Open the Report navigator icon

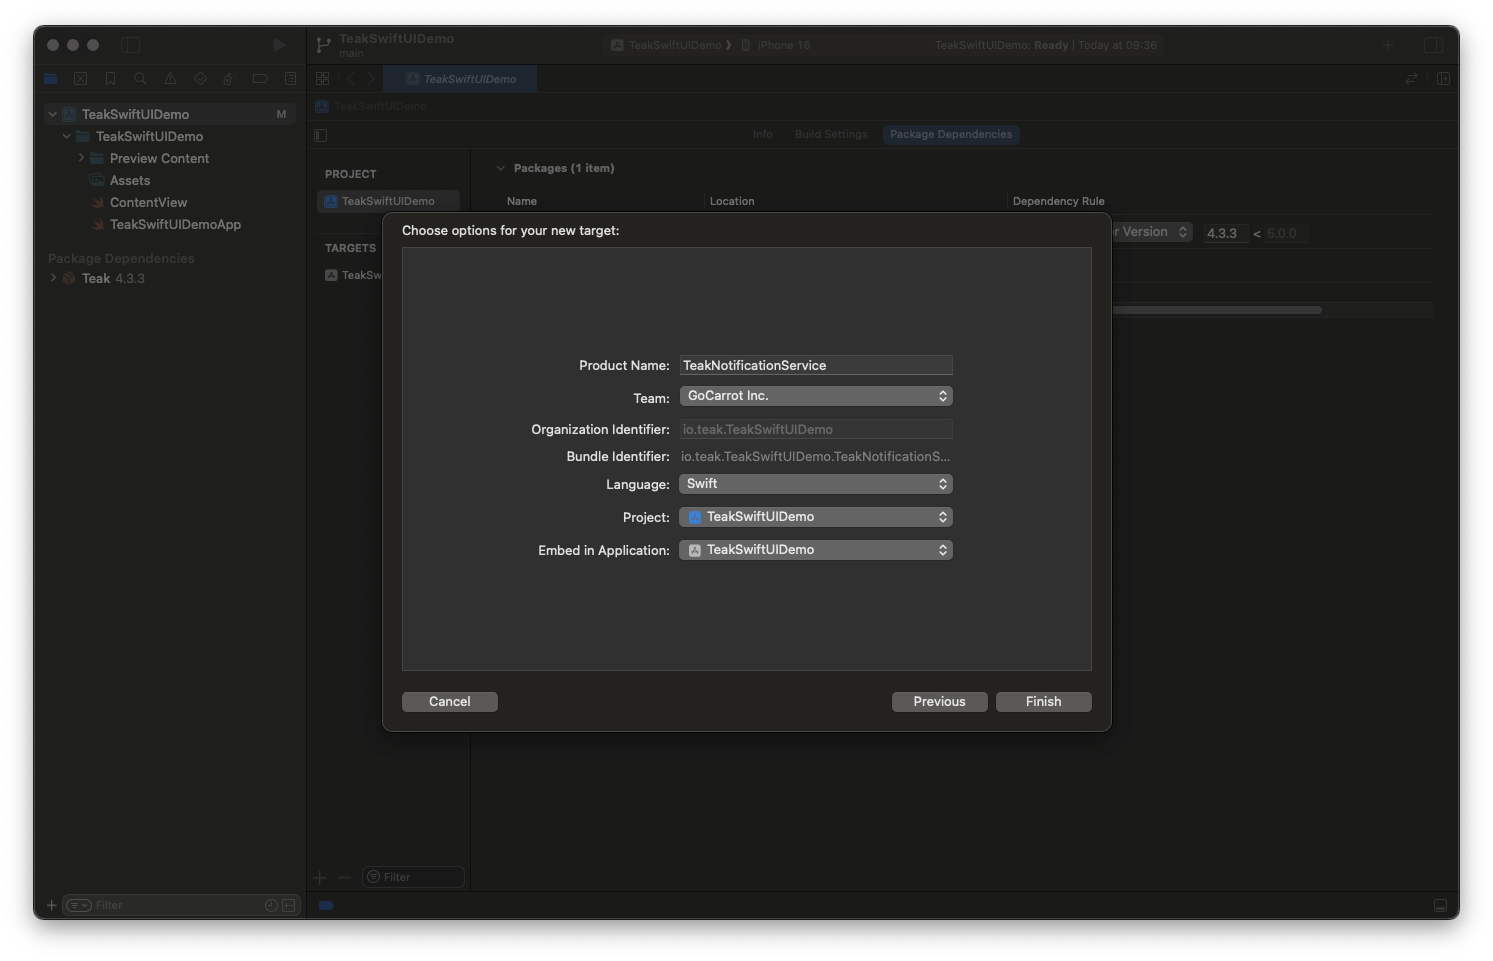(290, 79)
